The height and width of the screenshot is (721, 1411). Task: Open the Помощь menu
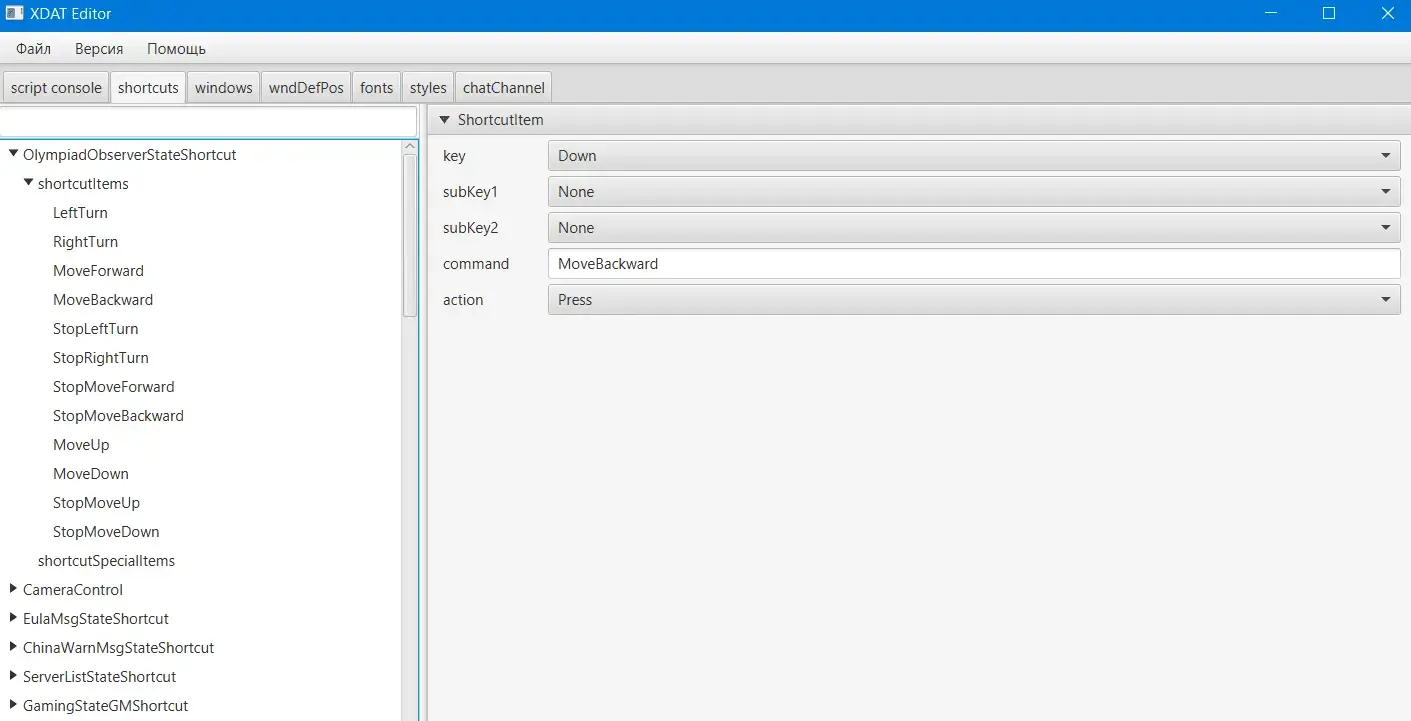pos(176,48)
